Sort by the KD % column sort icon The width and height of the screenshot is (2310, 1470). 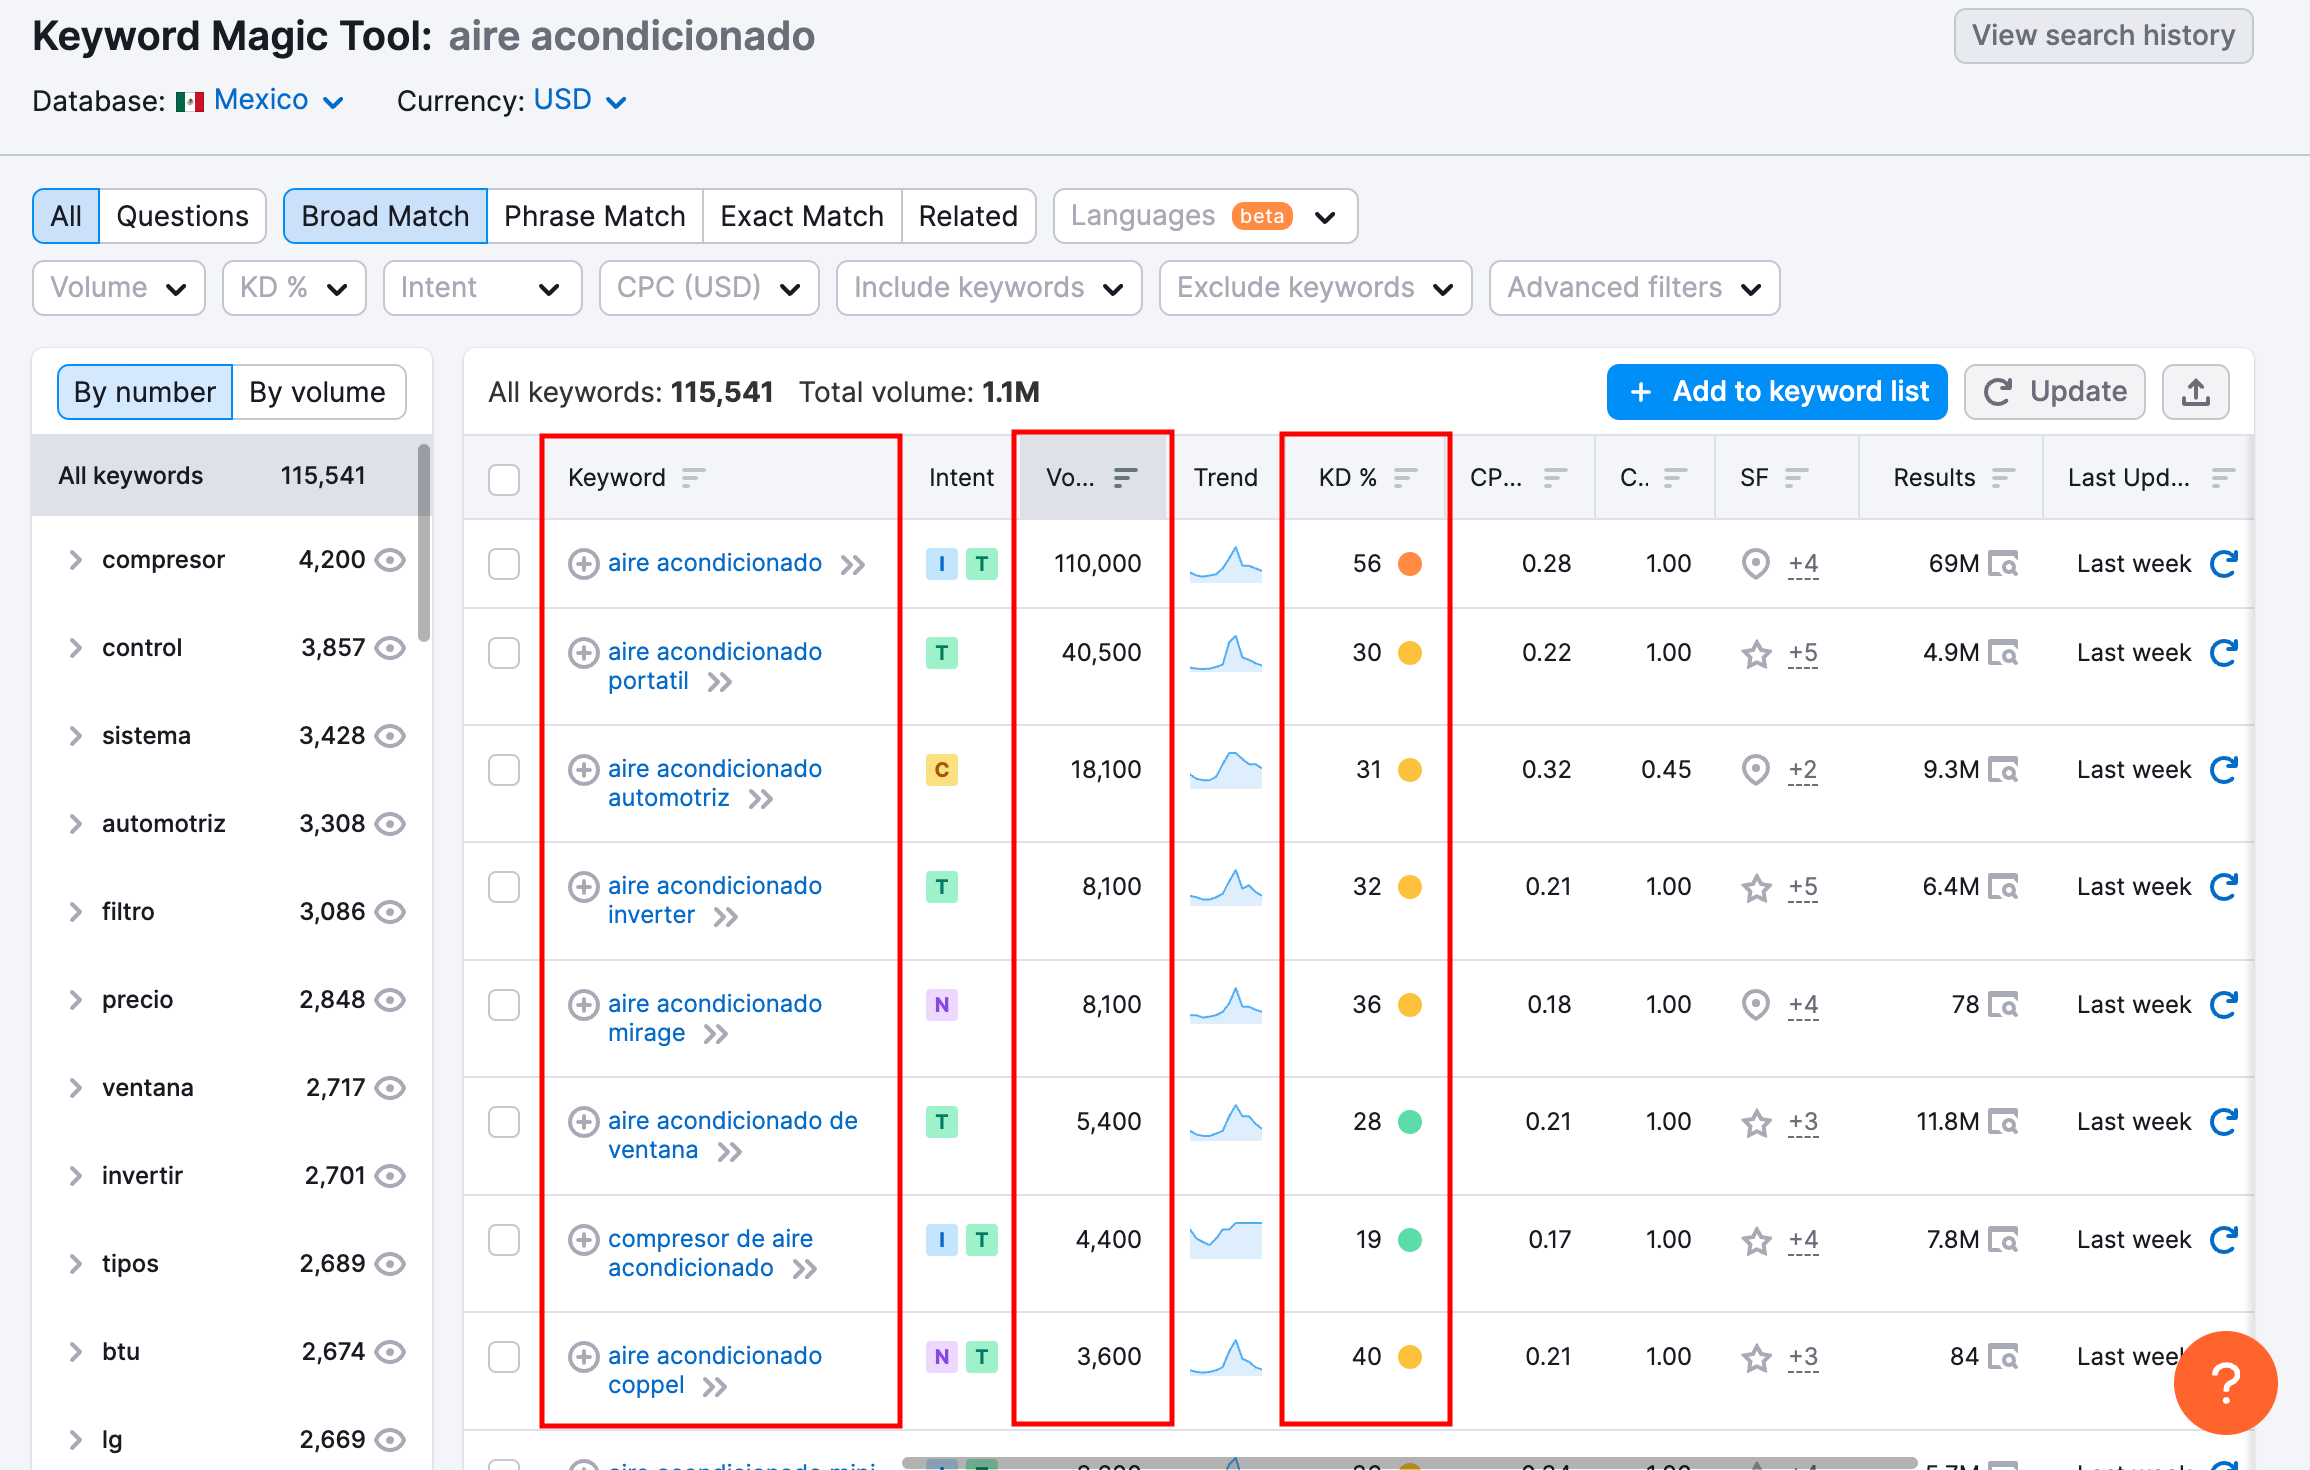point(1405,478)
